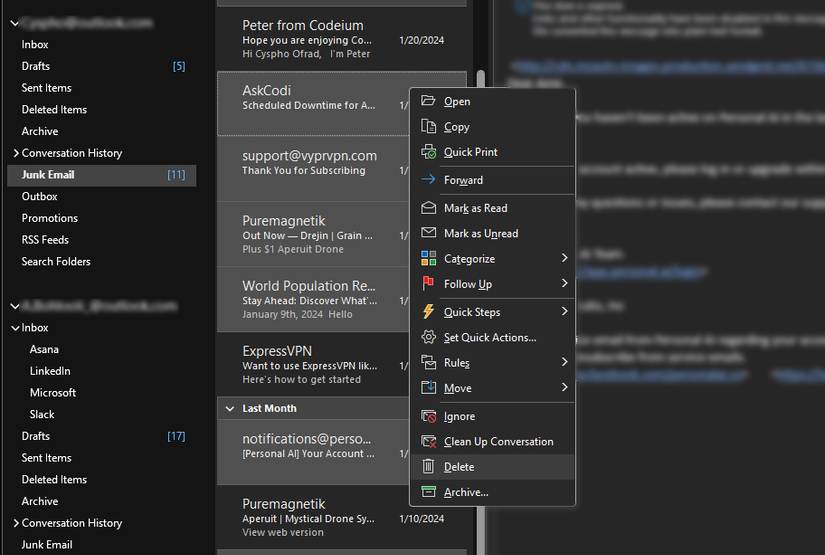Open the Asana subfolder
The image size is (825, 555).
click(x=44, y=349)
